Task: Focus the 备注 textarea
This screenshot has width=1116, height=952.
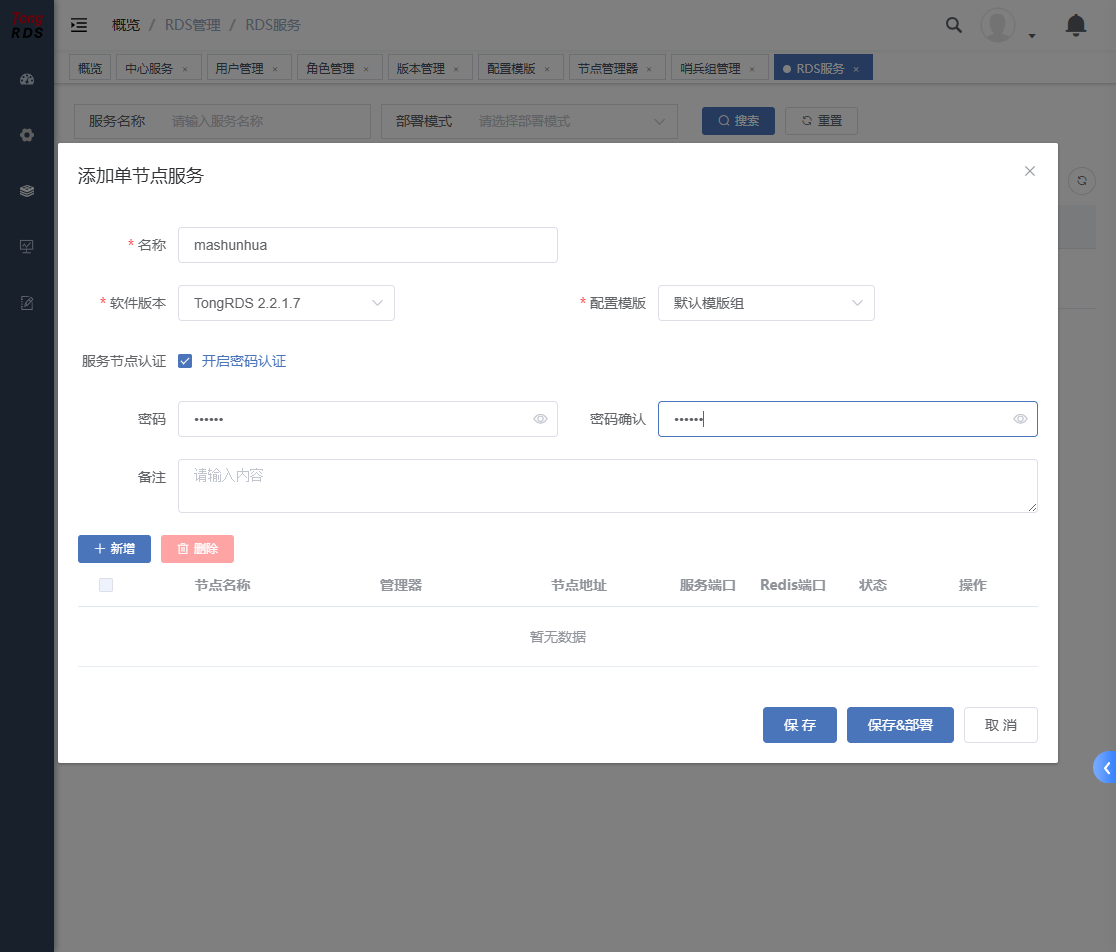Action: 607,486
